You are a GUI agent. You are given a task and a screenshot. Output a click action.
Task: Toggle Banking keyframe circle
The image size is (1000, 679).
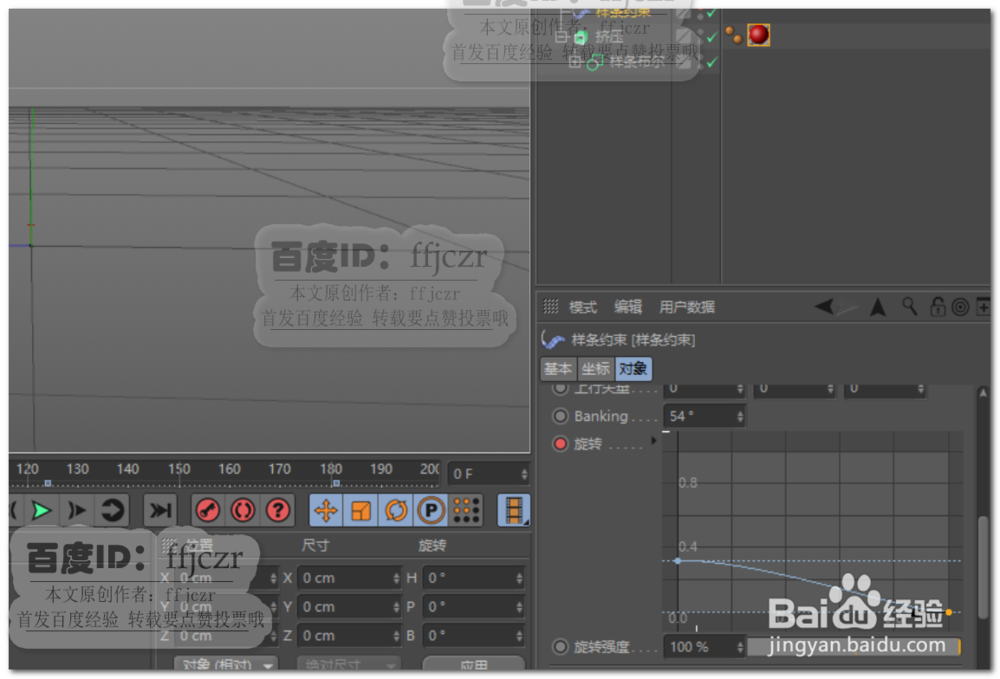560,416
